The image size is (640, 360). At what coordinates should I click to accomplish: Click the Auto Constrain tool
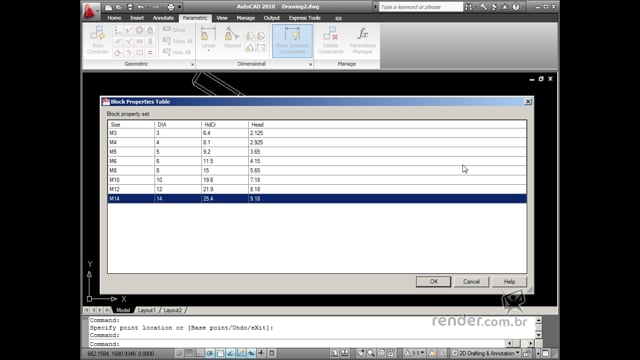click(x=98, y=40)
